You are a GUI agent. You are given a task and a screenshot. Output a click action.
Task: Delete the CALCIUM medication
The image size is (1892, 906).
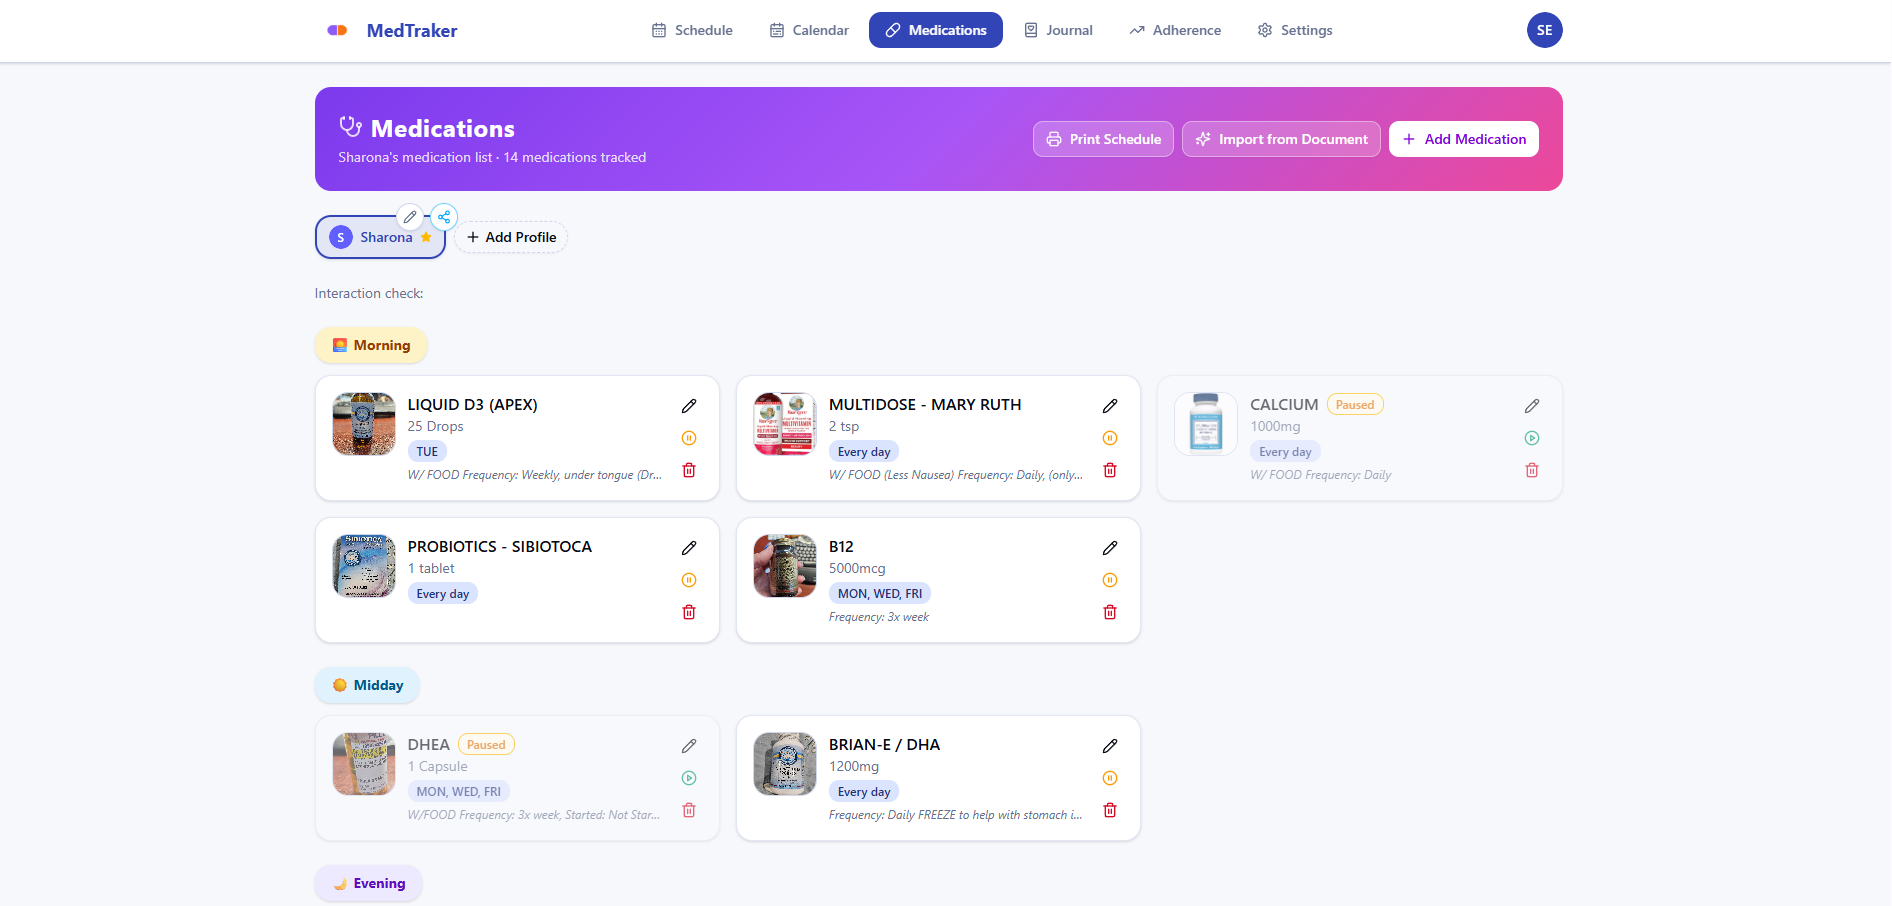(x=1532, y=470)
